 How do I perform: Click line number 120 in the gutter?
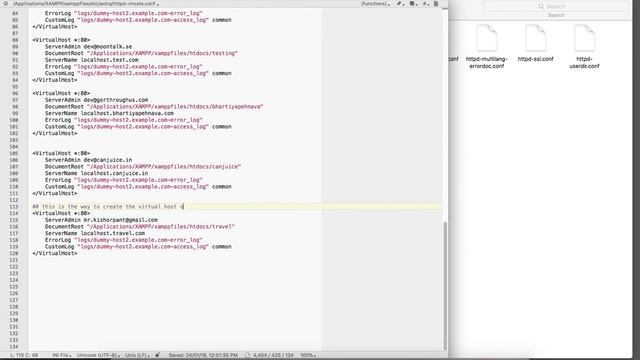(13, 253)
